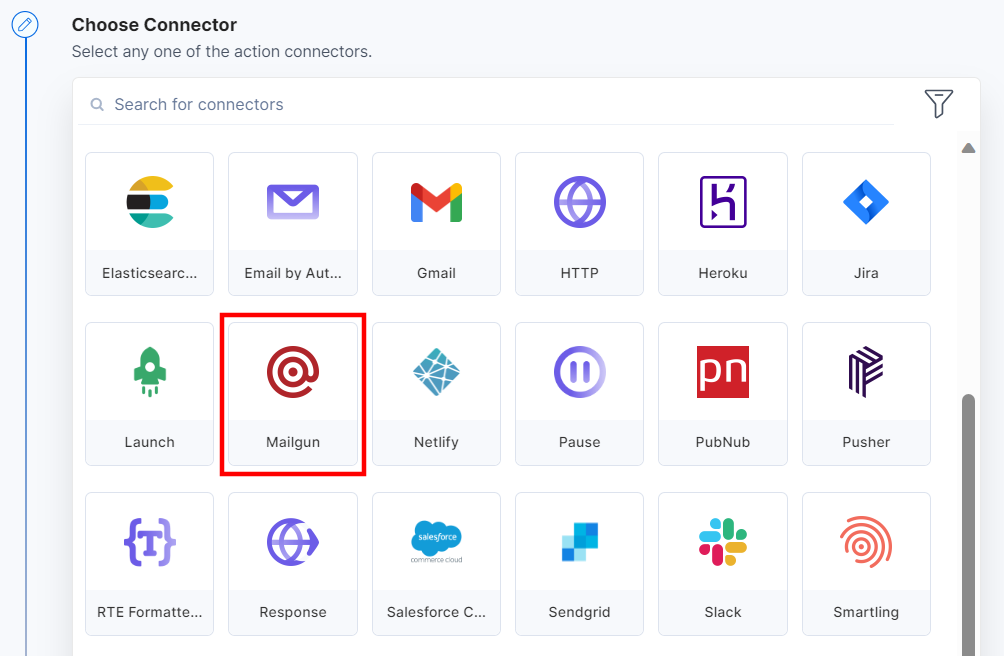The image size is (1004, 656).
Task: Pick the Gmail connector icon
Action: (x=436, y=202)
